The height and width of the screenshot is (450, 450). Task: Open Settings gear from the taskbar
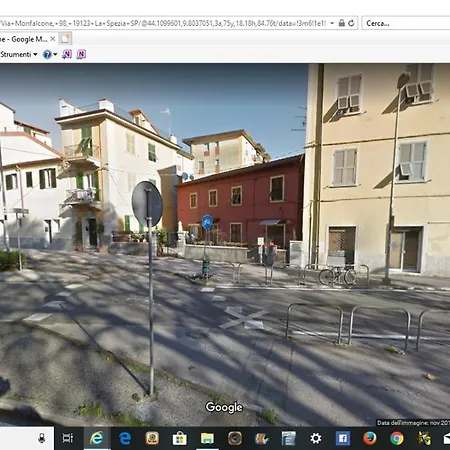pos(316,438)
